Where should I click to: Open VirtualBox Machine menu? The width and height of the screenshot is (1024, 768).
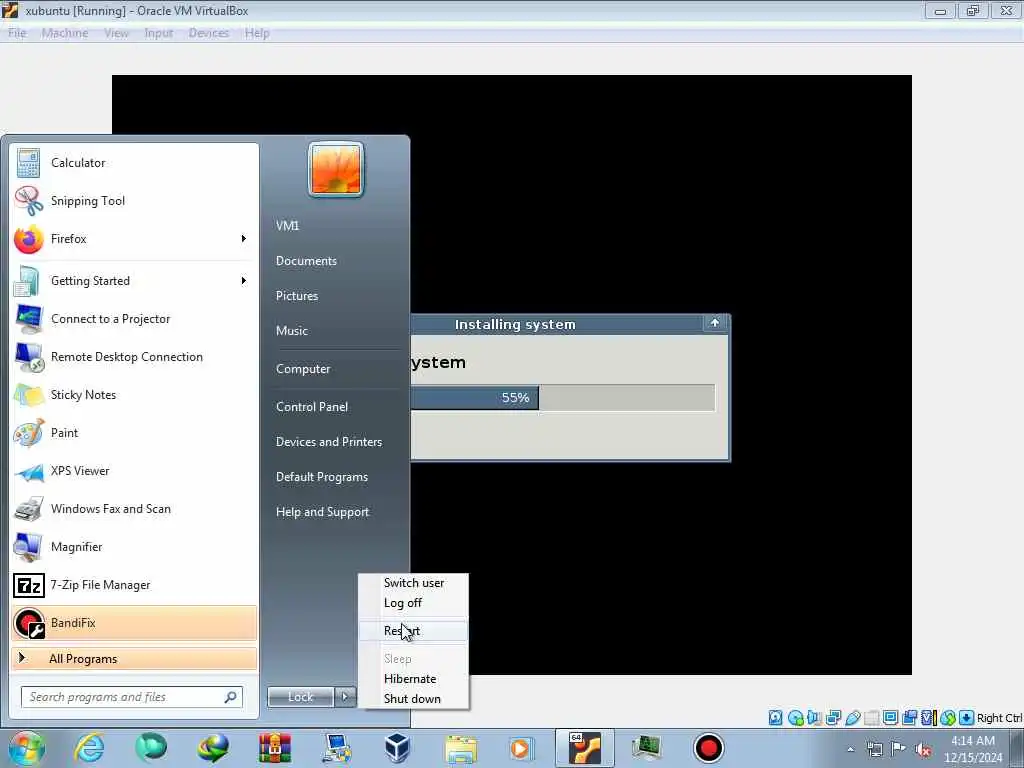[65, 33]
